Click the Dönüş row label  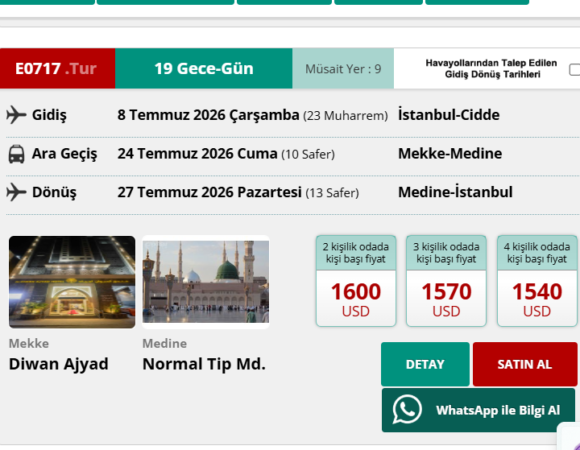[54, 192]
